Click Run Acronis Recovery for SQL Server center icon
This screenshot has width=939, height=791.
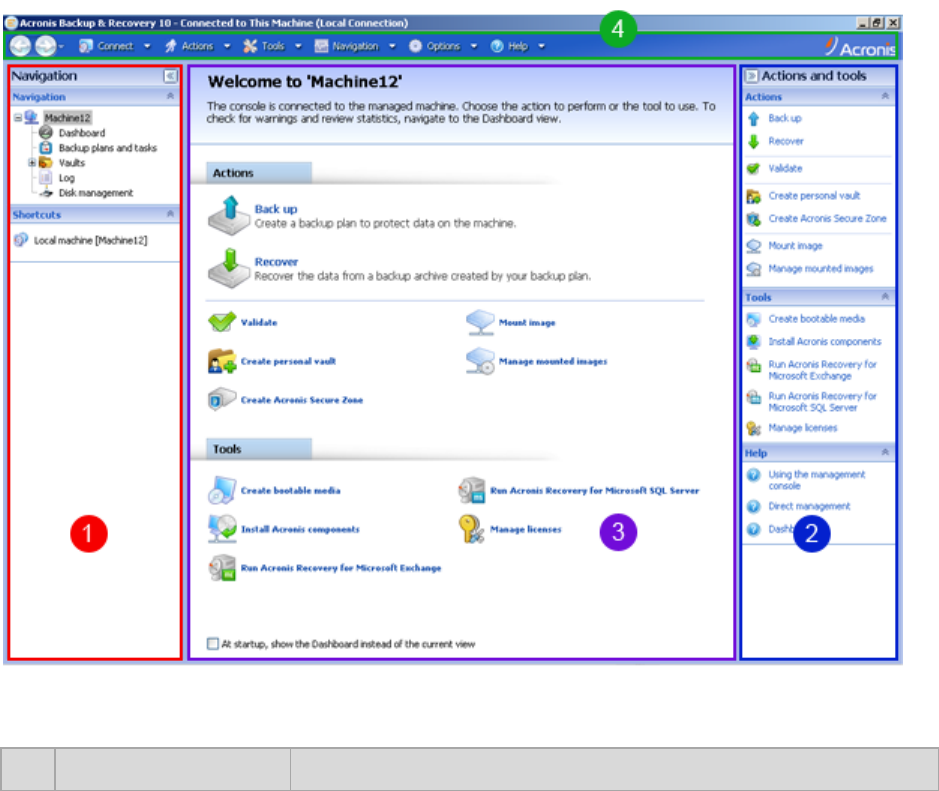(472, 490)
